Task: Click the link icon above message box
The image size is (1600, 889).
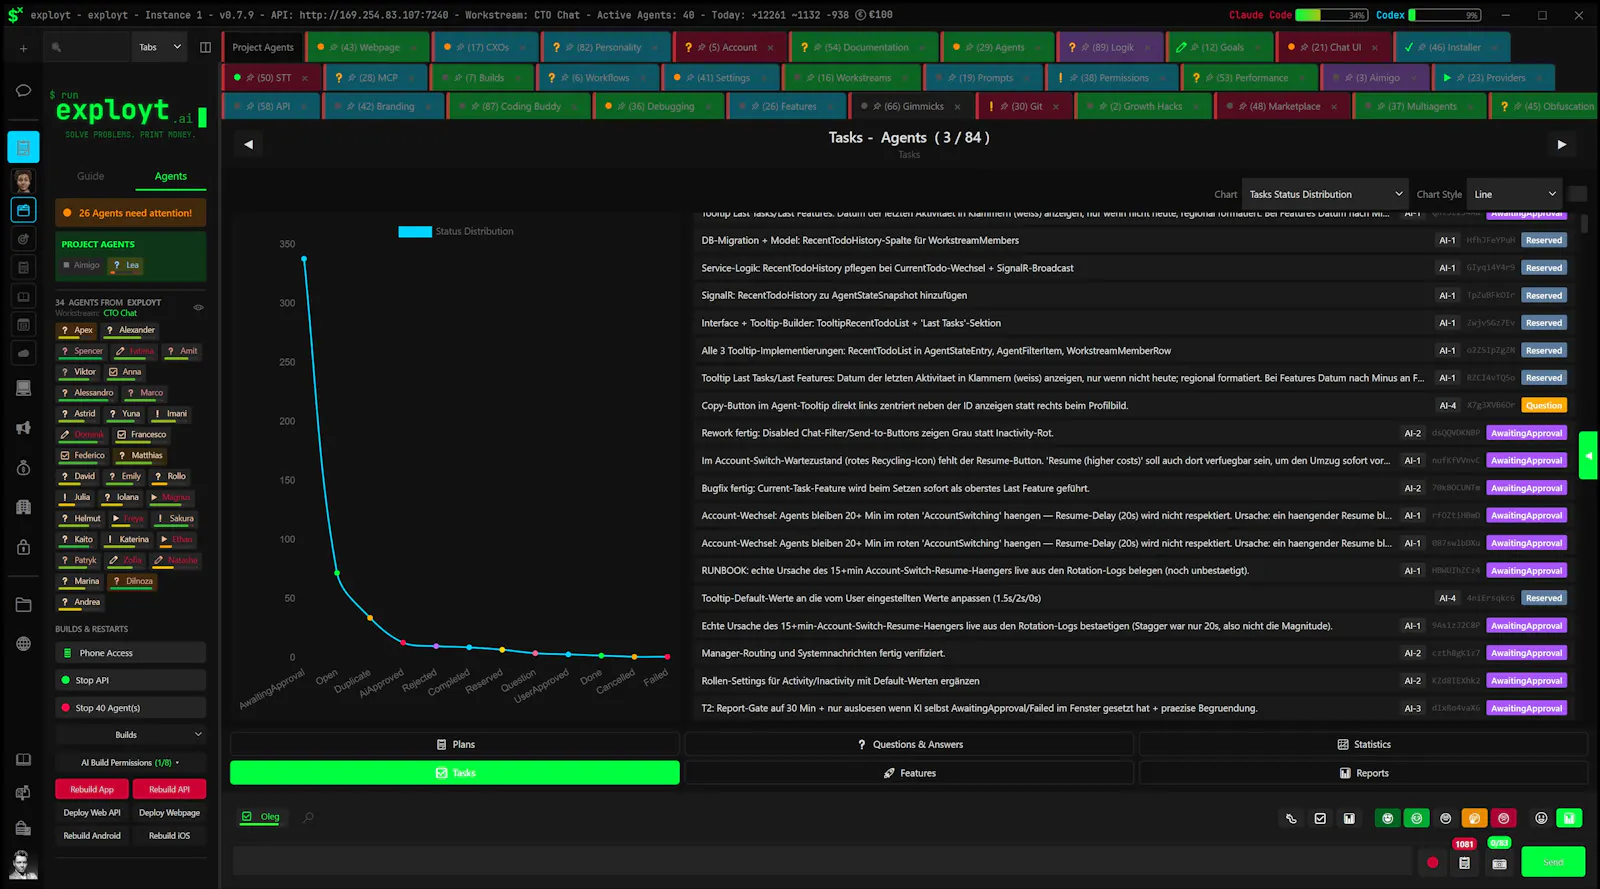Action: tap(1291, 818)
